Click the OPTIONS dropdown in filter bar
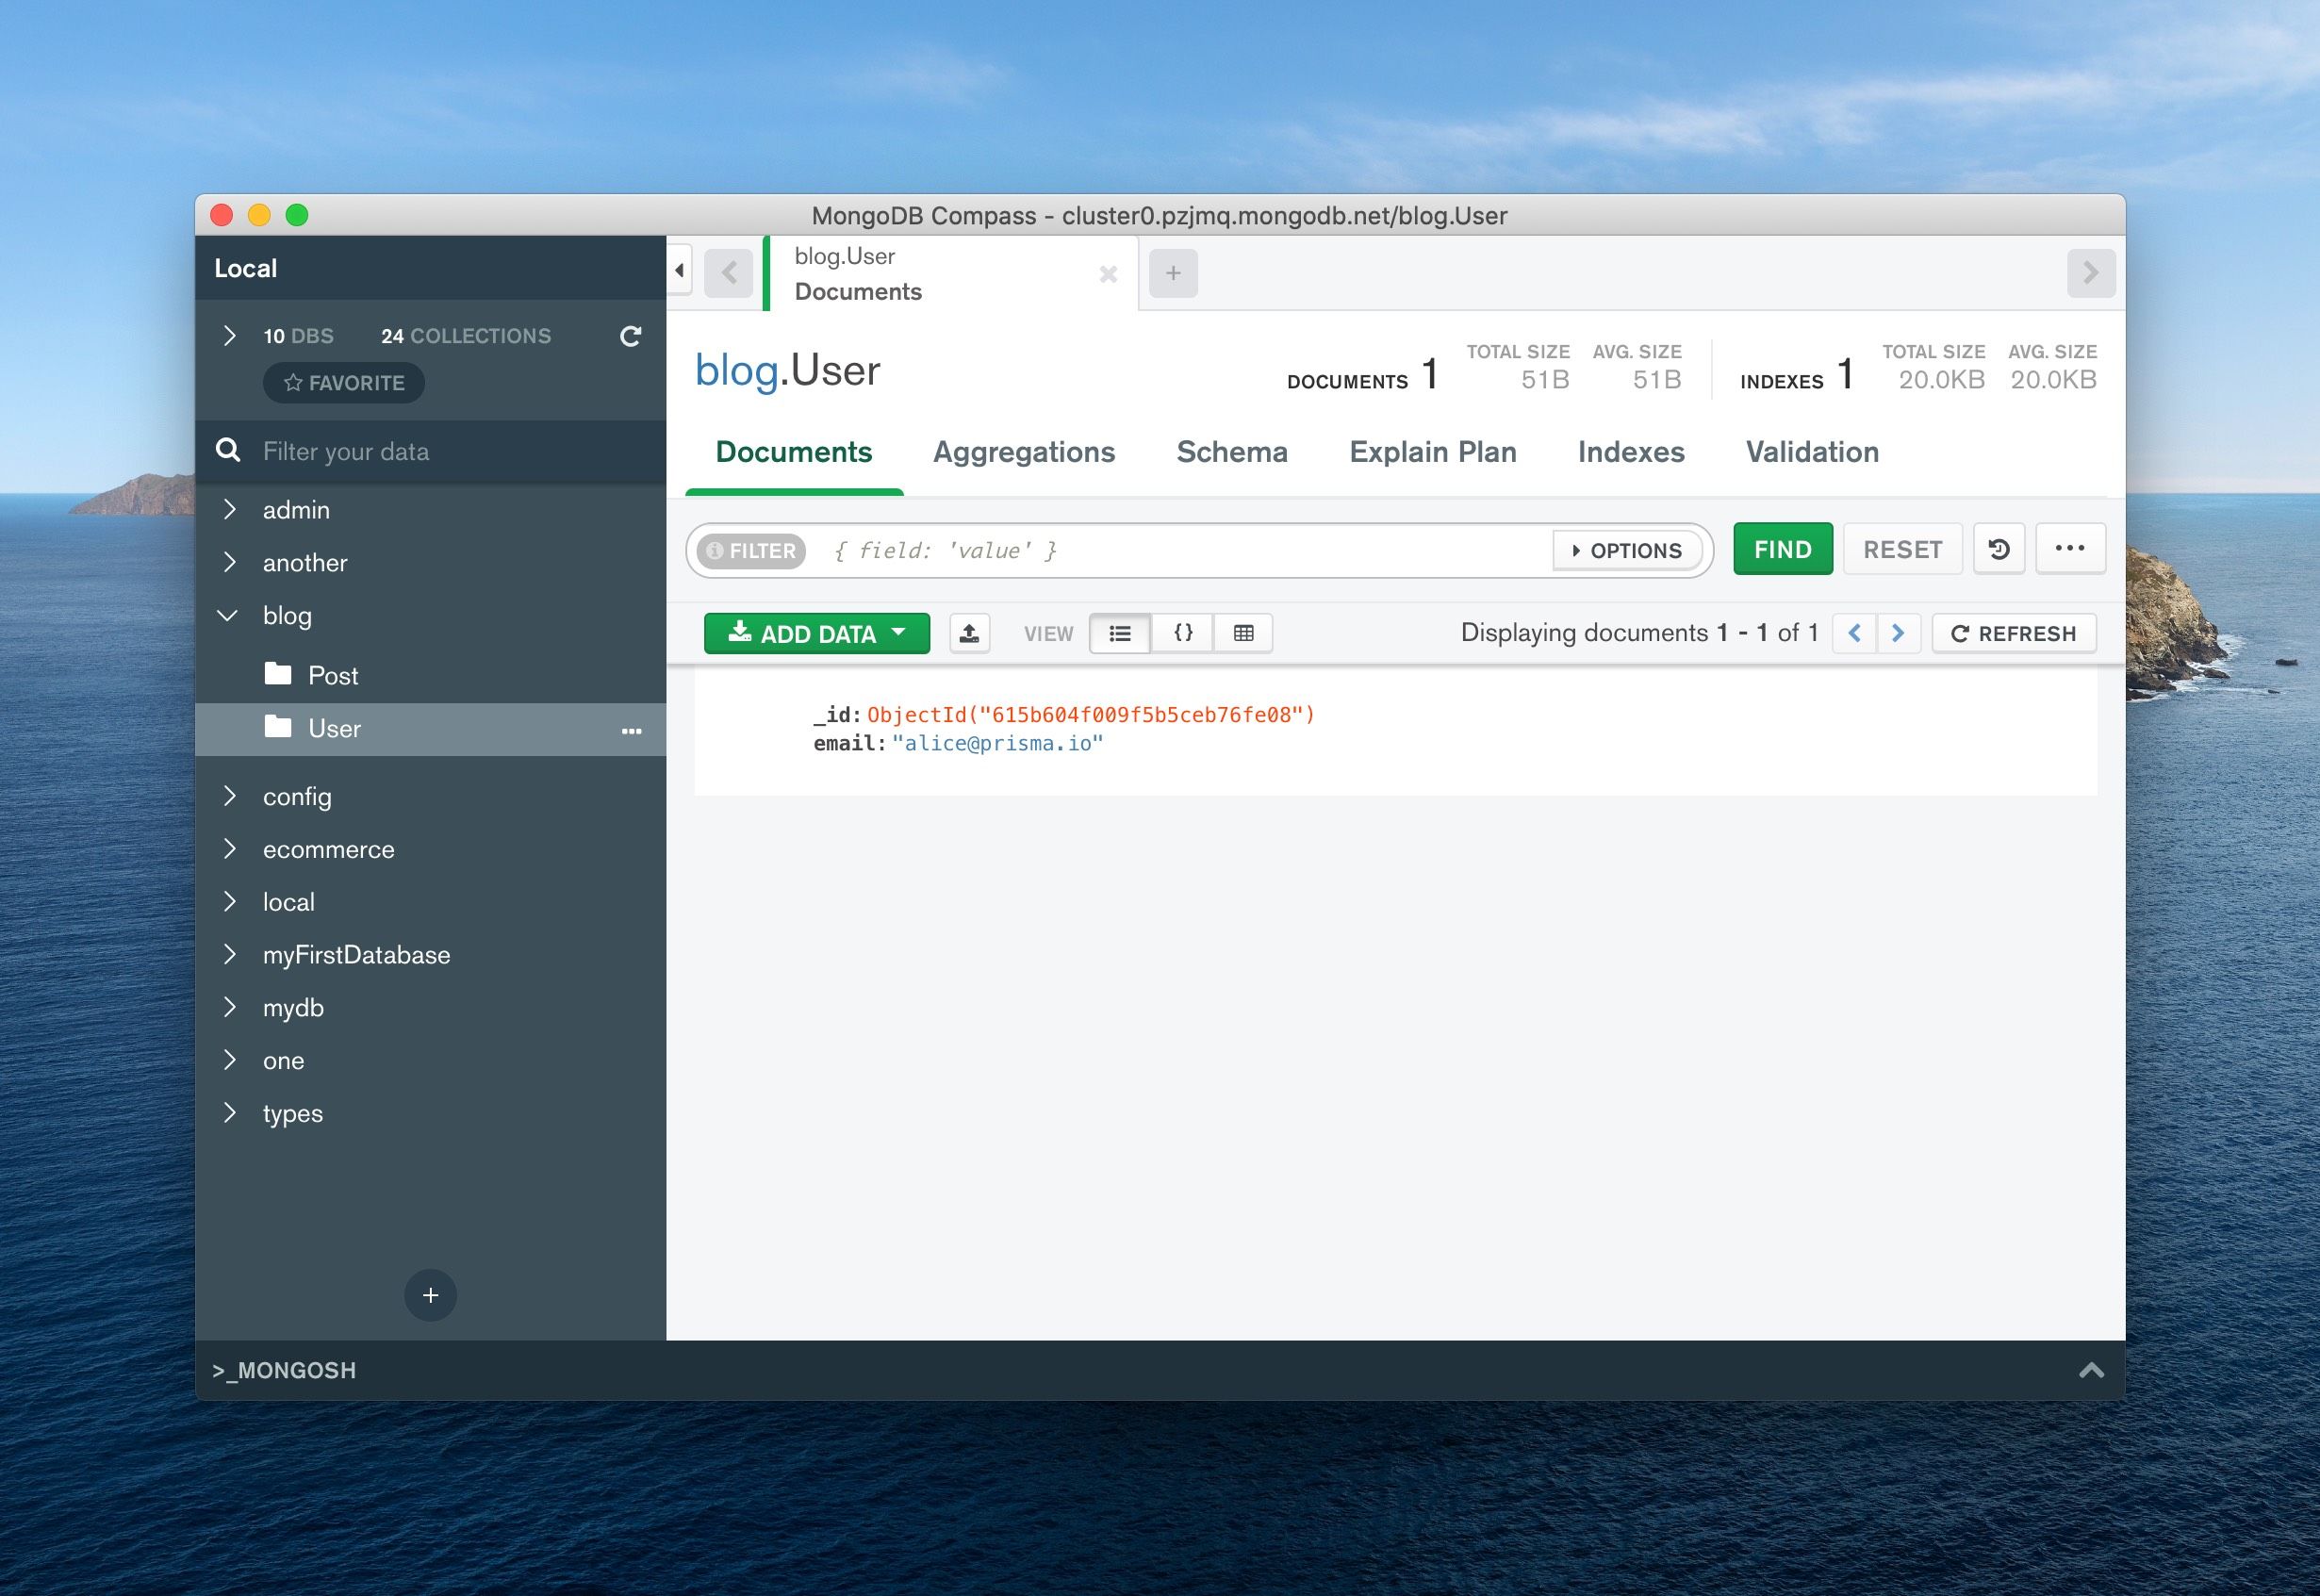2320x1596 pixels. [1623, 549]
